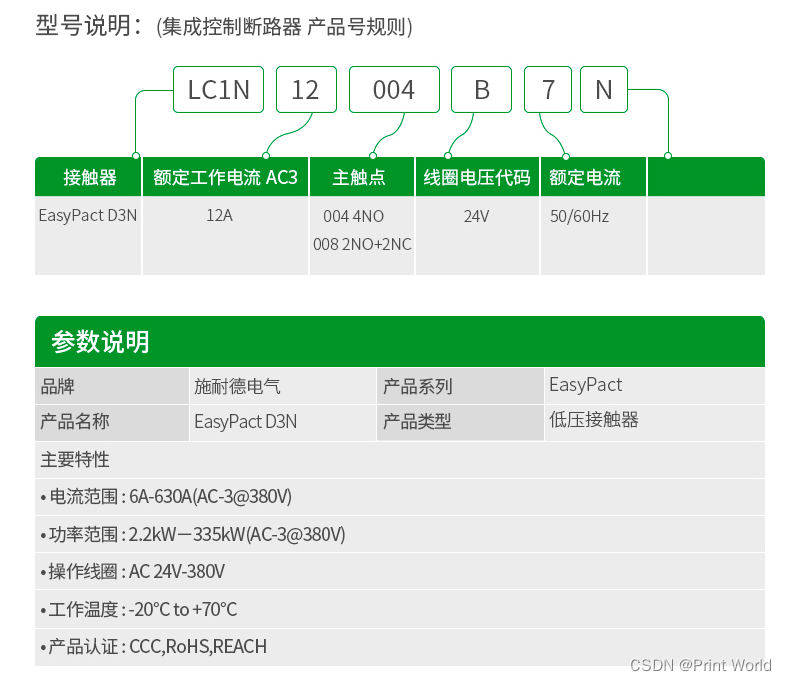
Task: Click the 主触点 column header
Action: point(362,177)
